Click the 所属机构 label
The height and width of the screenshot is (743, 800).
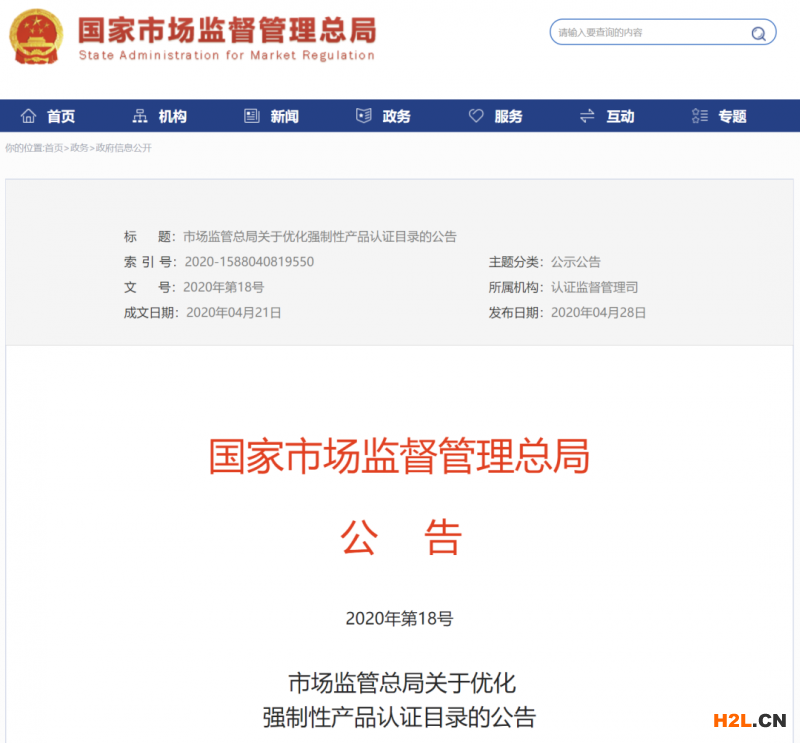tap(516, 287)
